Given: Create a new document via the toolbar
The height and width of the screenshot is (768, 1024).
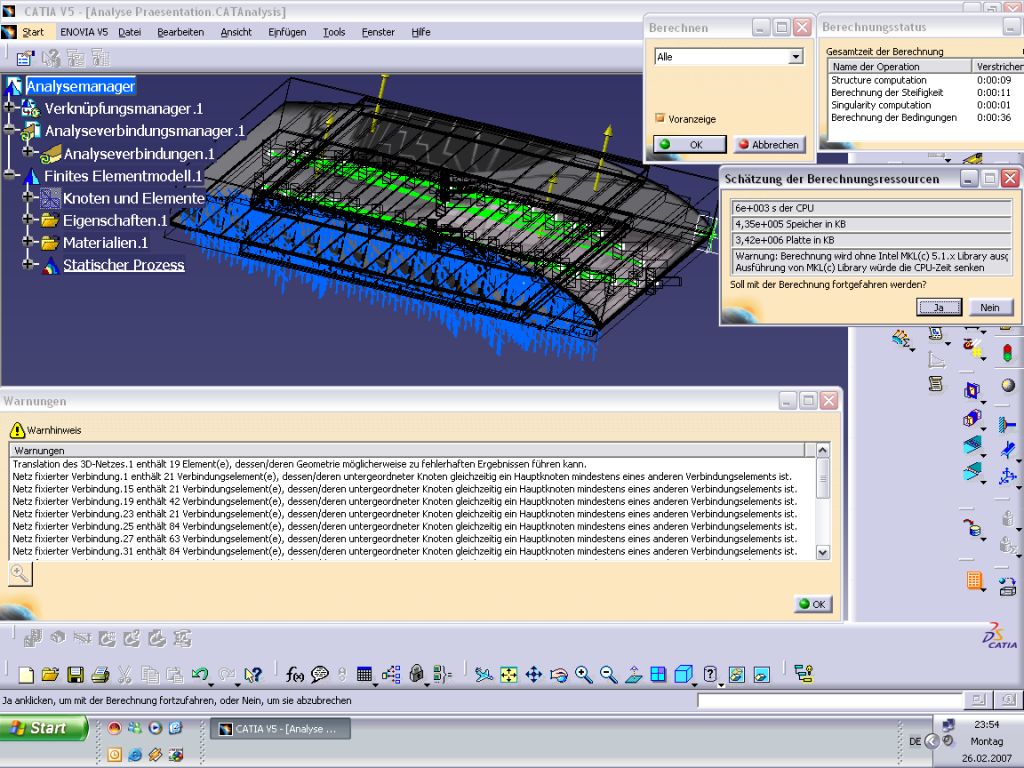Looking at the screenshot, I should coord(26,675).
